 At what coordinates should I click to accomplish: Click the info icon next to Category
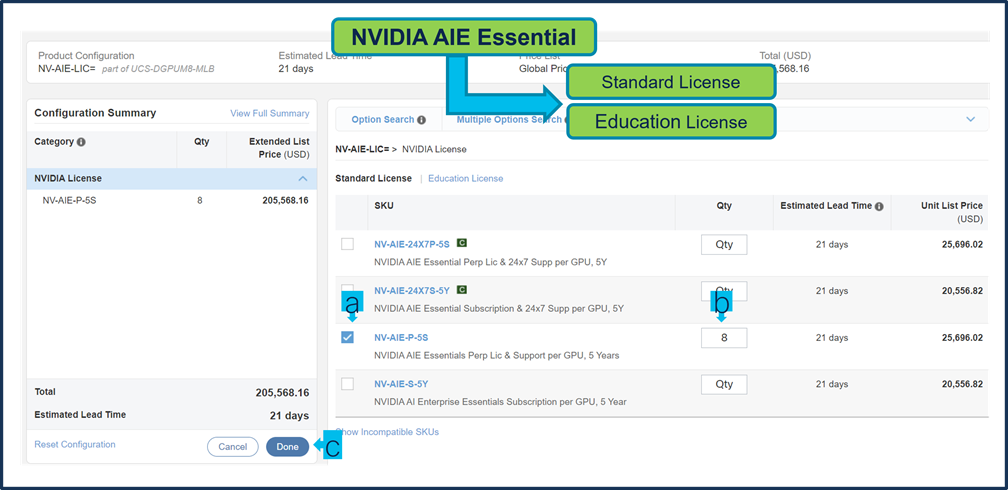click(x=81, y=142)
